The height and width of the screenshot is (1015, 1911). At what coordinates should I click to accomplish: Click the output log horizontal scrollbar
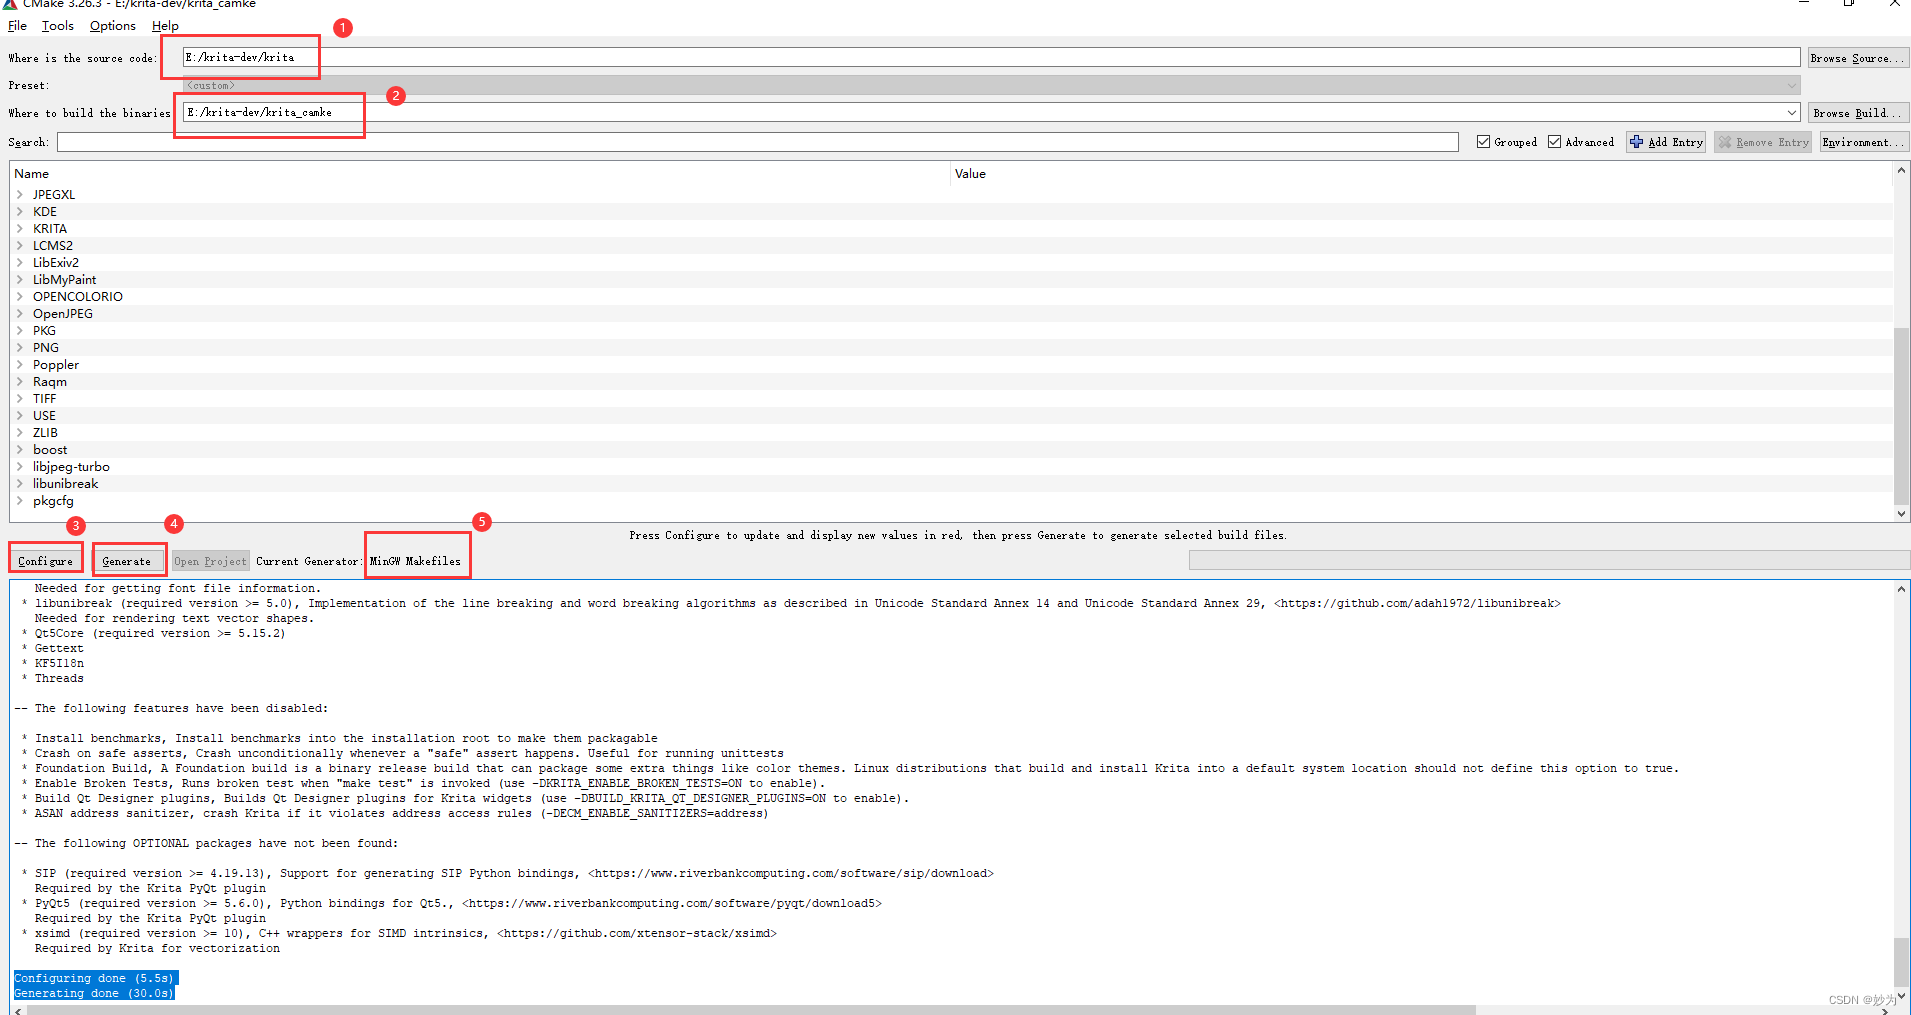point(750,1010)
